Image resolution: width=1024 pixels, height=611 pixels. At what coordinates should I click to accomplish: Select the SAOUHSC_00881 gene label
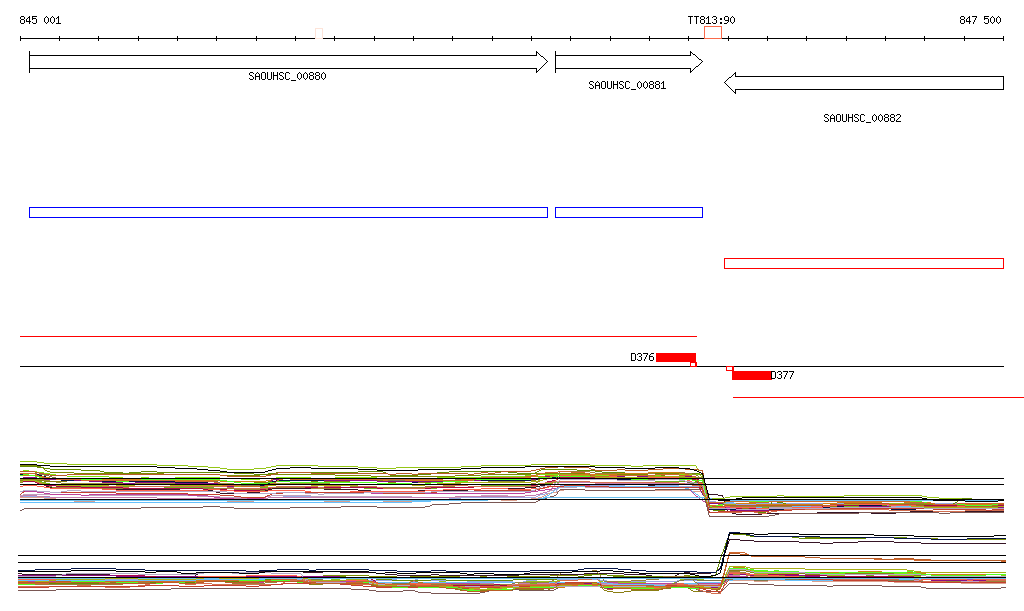point(627,86)
